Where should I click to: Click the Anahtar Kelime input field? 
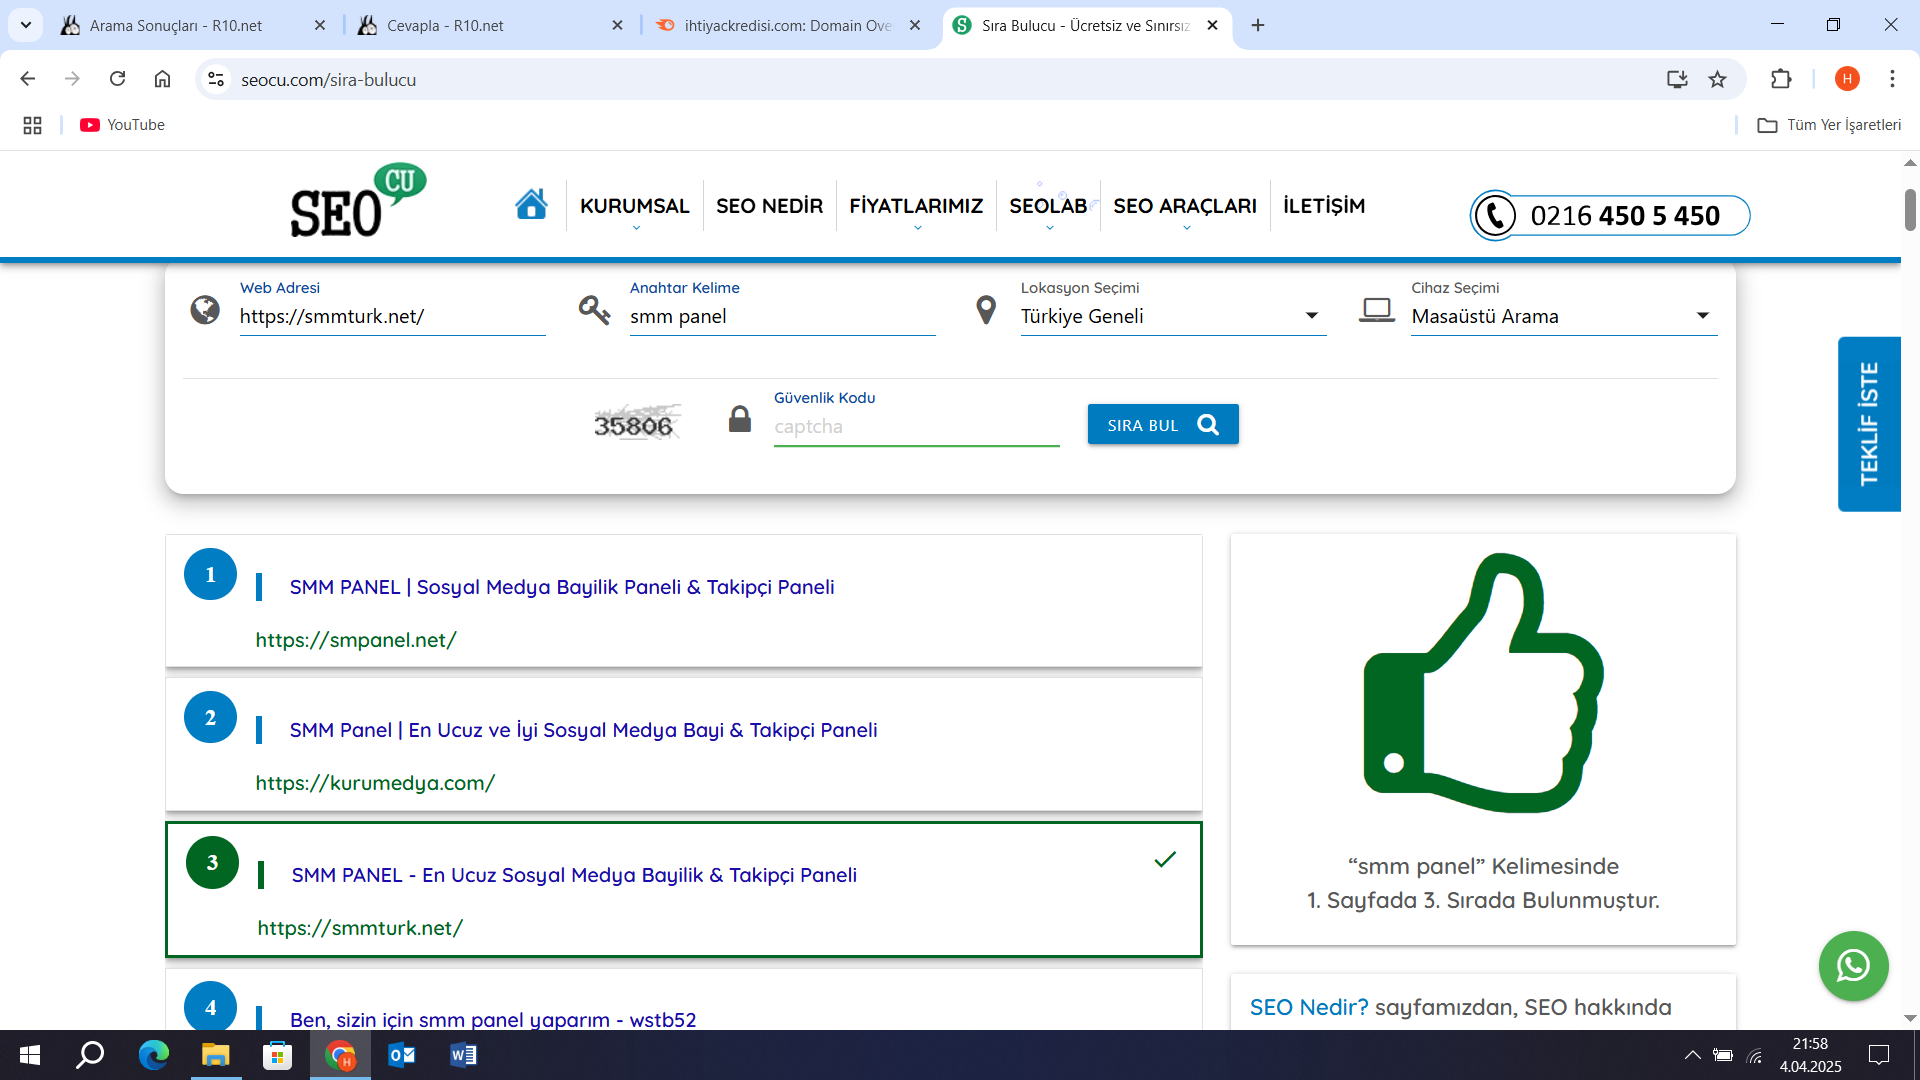coord(782,316)
